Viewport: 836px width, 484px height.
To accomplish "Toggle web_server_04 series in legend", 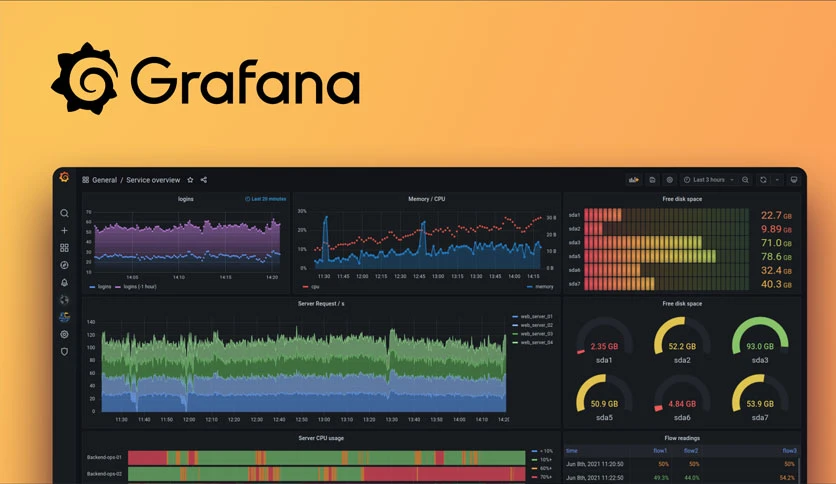I will [x=533, y=342].
